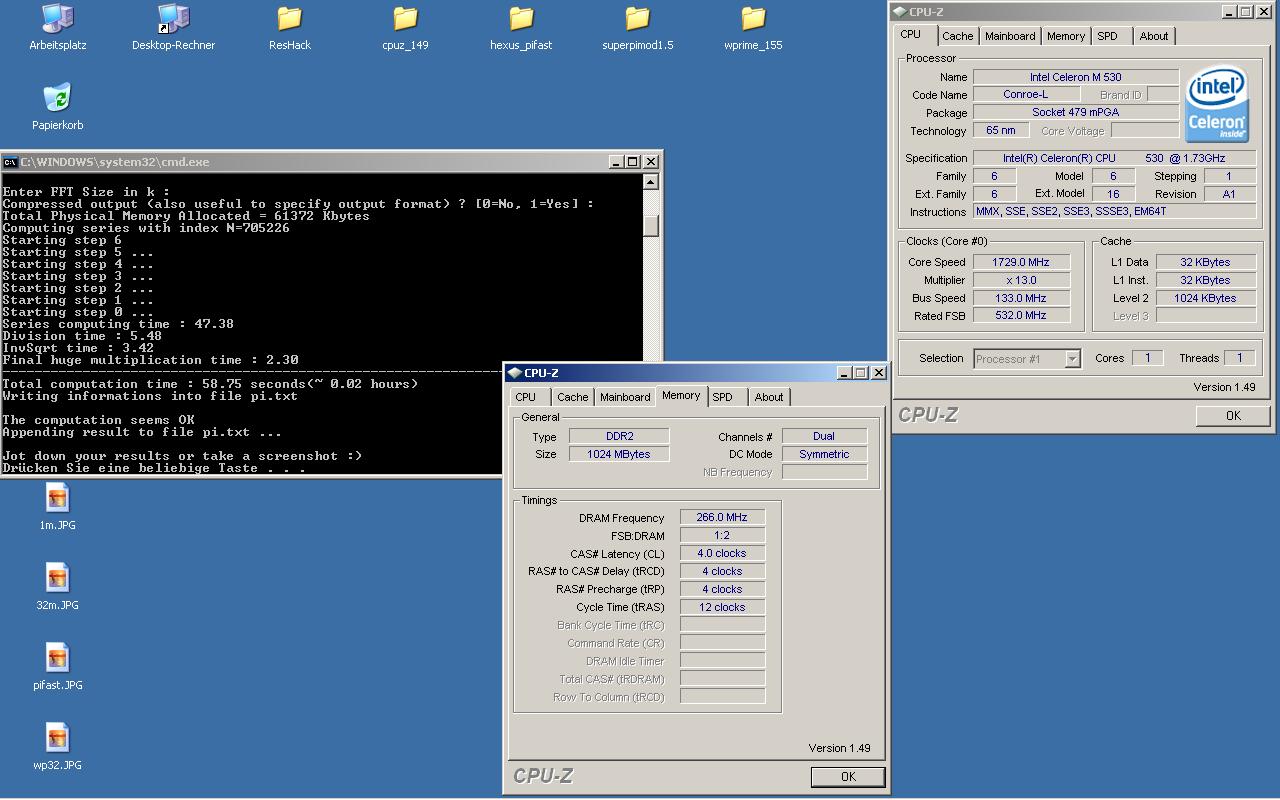Click the Multiplier value x 13.0
This screenshot has width=1280, height=800.
pos(1020,280)
